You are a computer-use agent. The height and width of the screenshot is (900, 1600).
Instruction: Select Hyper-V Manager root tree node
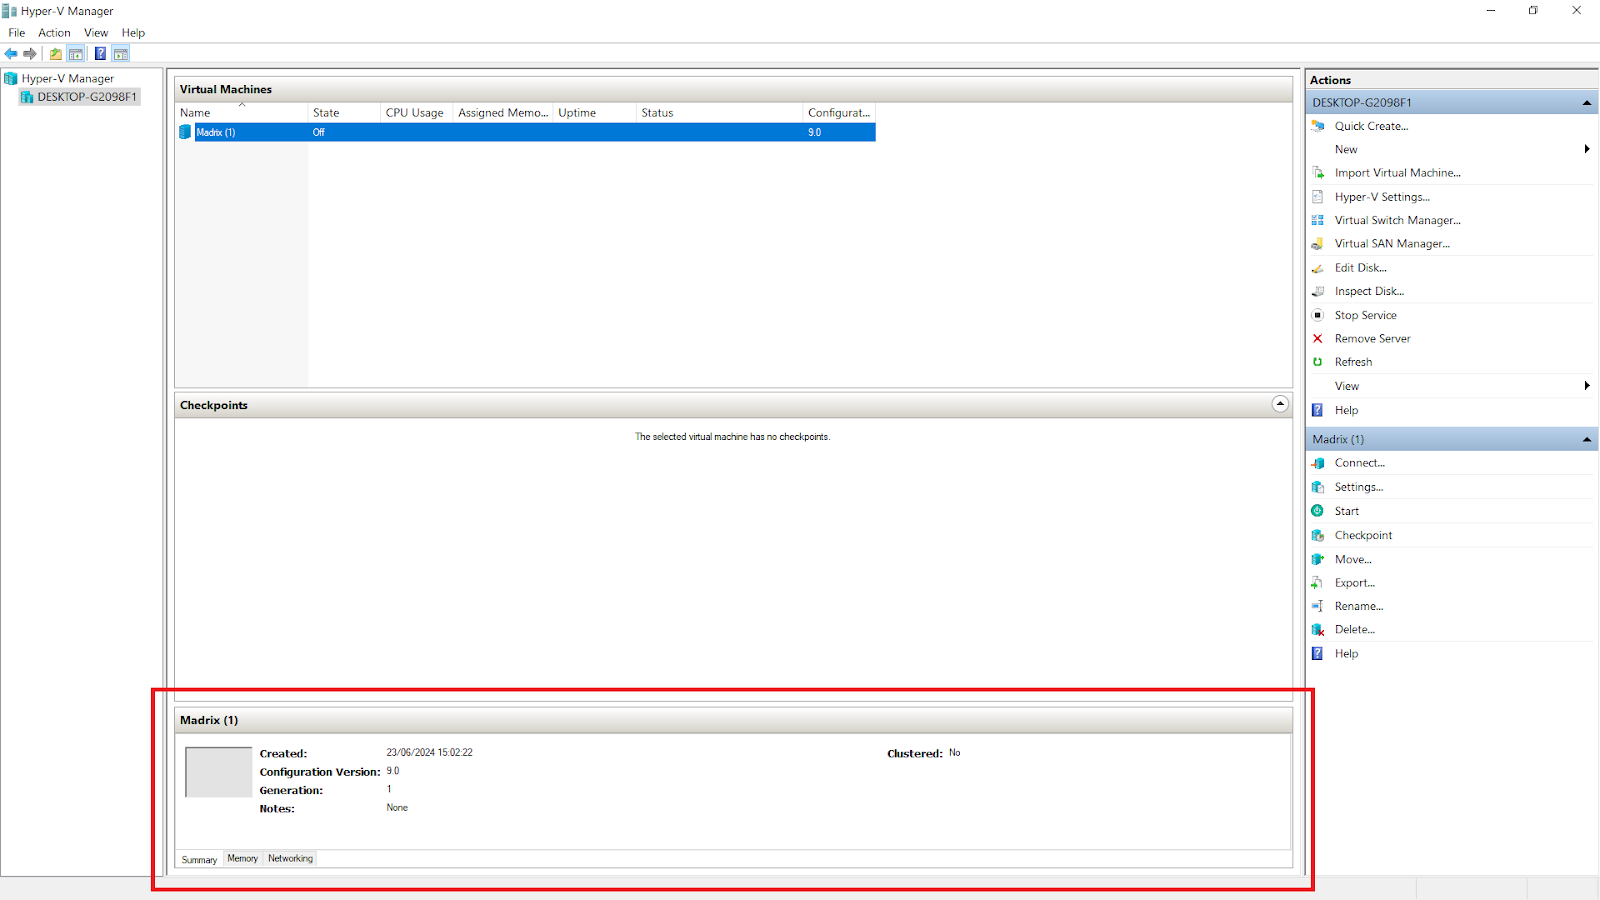(68, 78)
